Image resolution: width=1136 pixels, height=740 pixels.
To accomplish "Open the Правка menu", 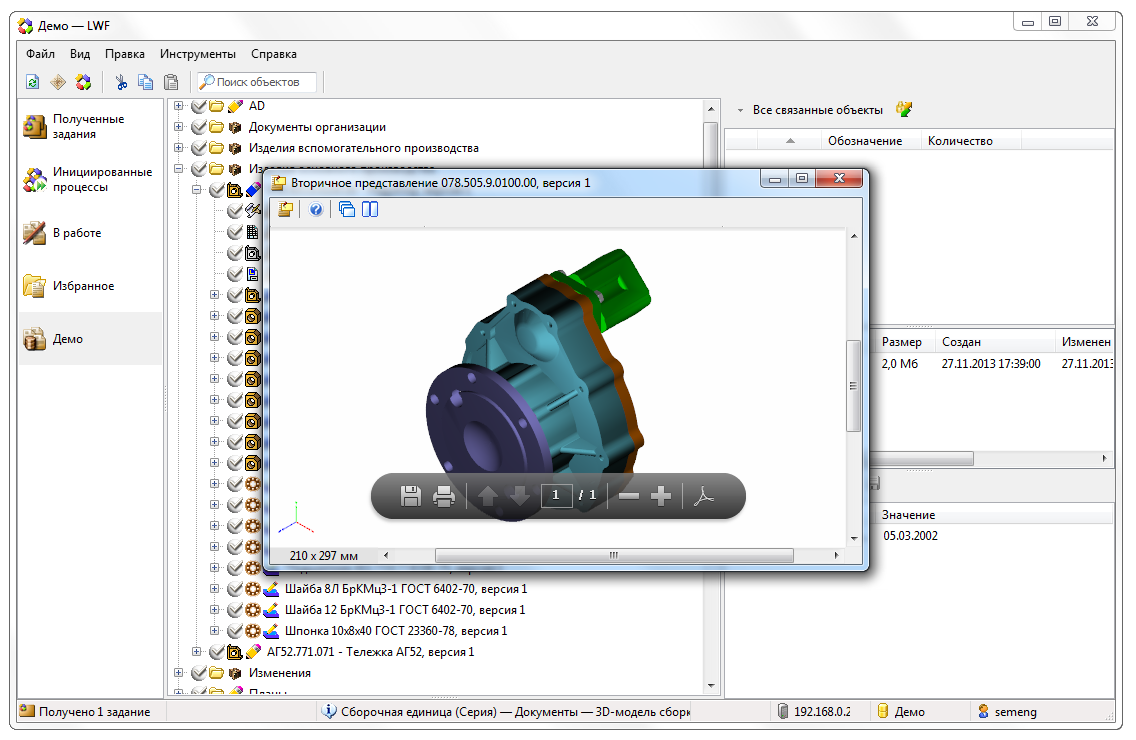I will pyautogui.click(x=125, y=54).
